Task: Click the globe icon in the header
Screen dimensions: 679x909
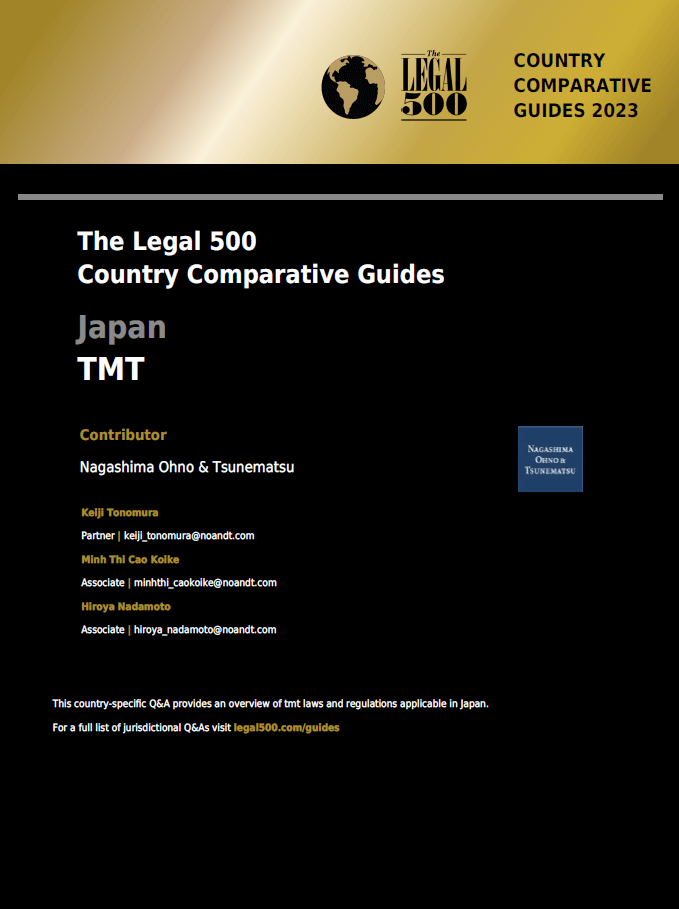Action: pyautogui.click(x=352, y=87)
